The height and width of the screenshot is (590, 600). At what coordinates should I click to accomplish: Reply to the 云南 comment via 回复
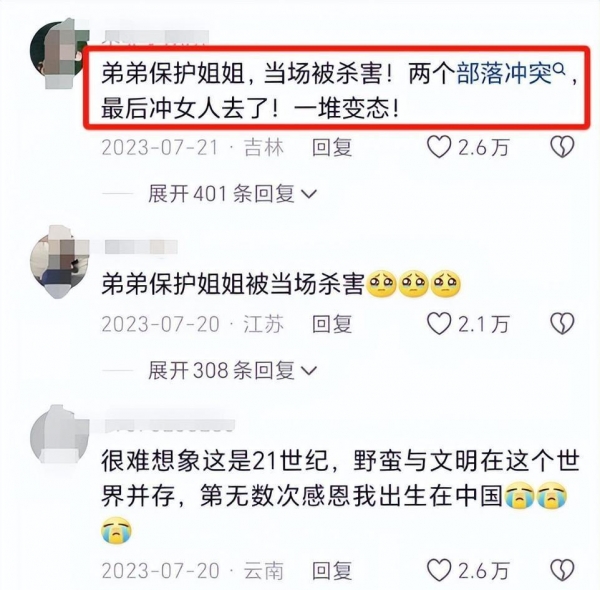332,571
